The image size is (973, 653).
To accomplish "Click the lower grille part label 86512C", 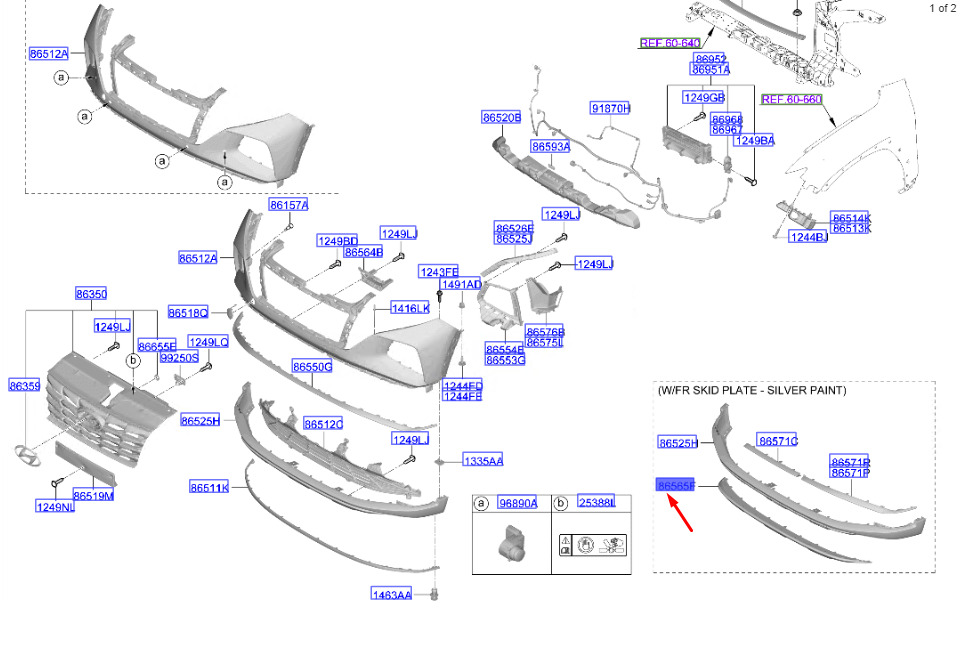I will click(323, 424).
